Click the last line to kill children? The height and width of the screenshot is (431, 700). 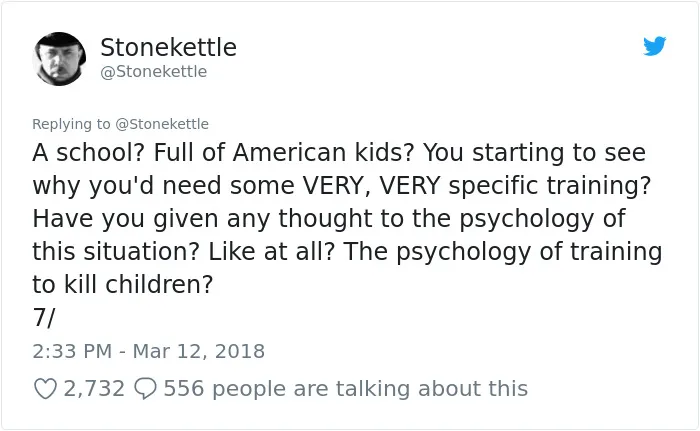pyautogui.click(x=123, y=284)
